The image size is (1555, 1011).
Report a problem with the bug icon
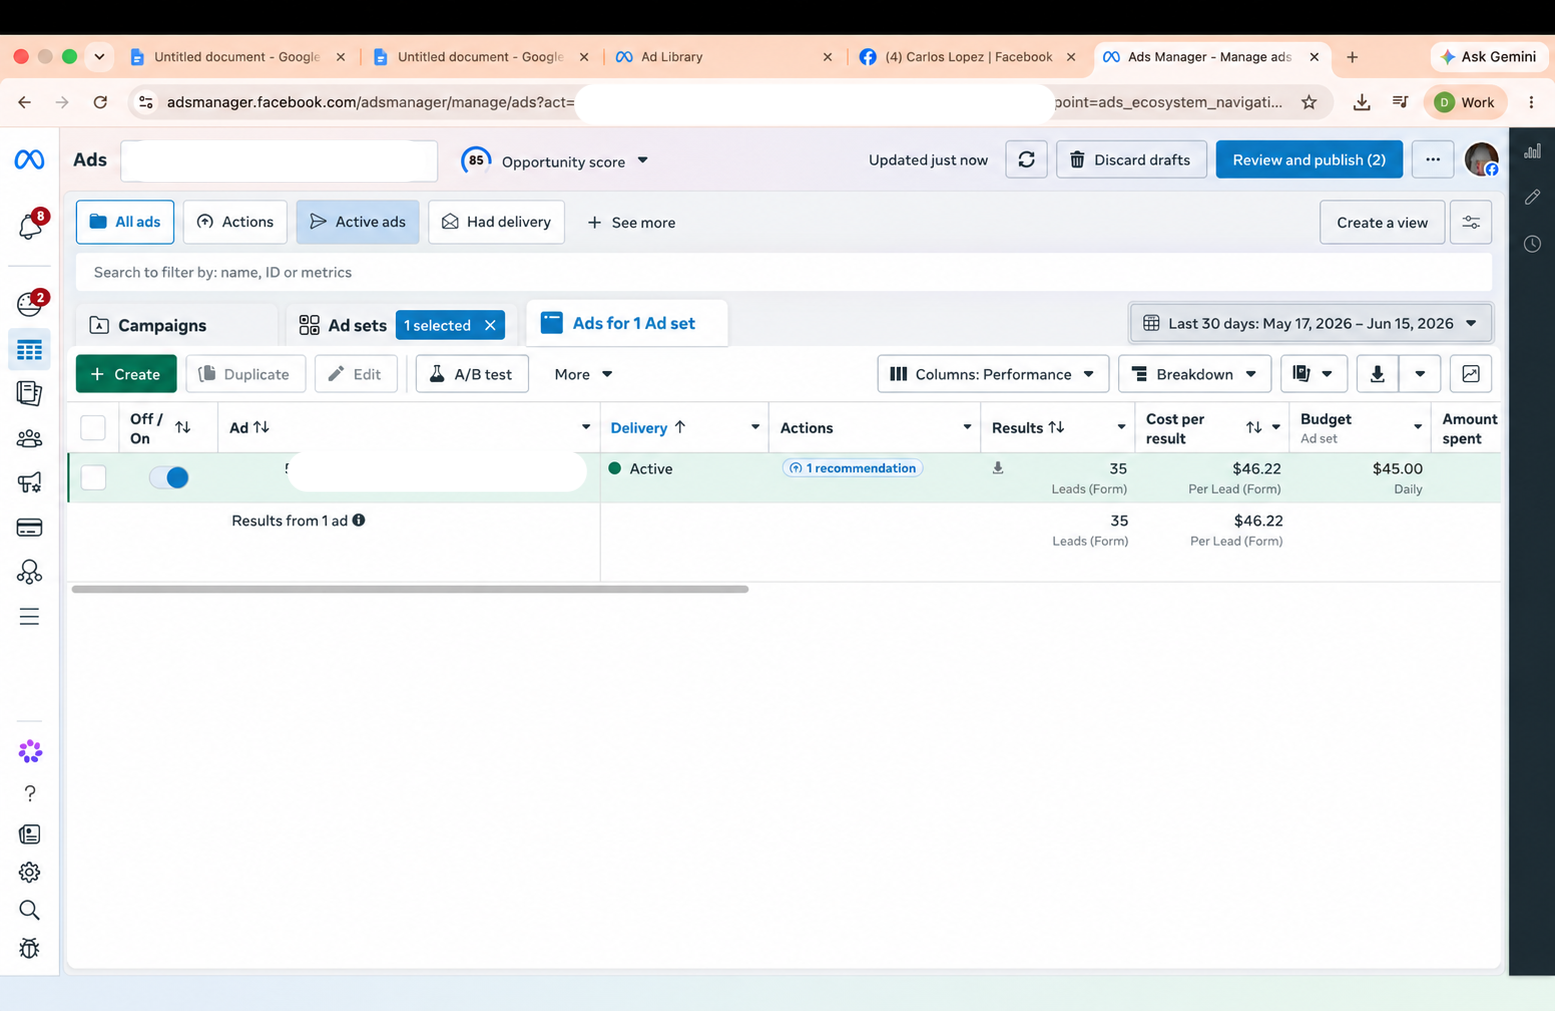tap(30, 948)
